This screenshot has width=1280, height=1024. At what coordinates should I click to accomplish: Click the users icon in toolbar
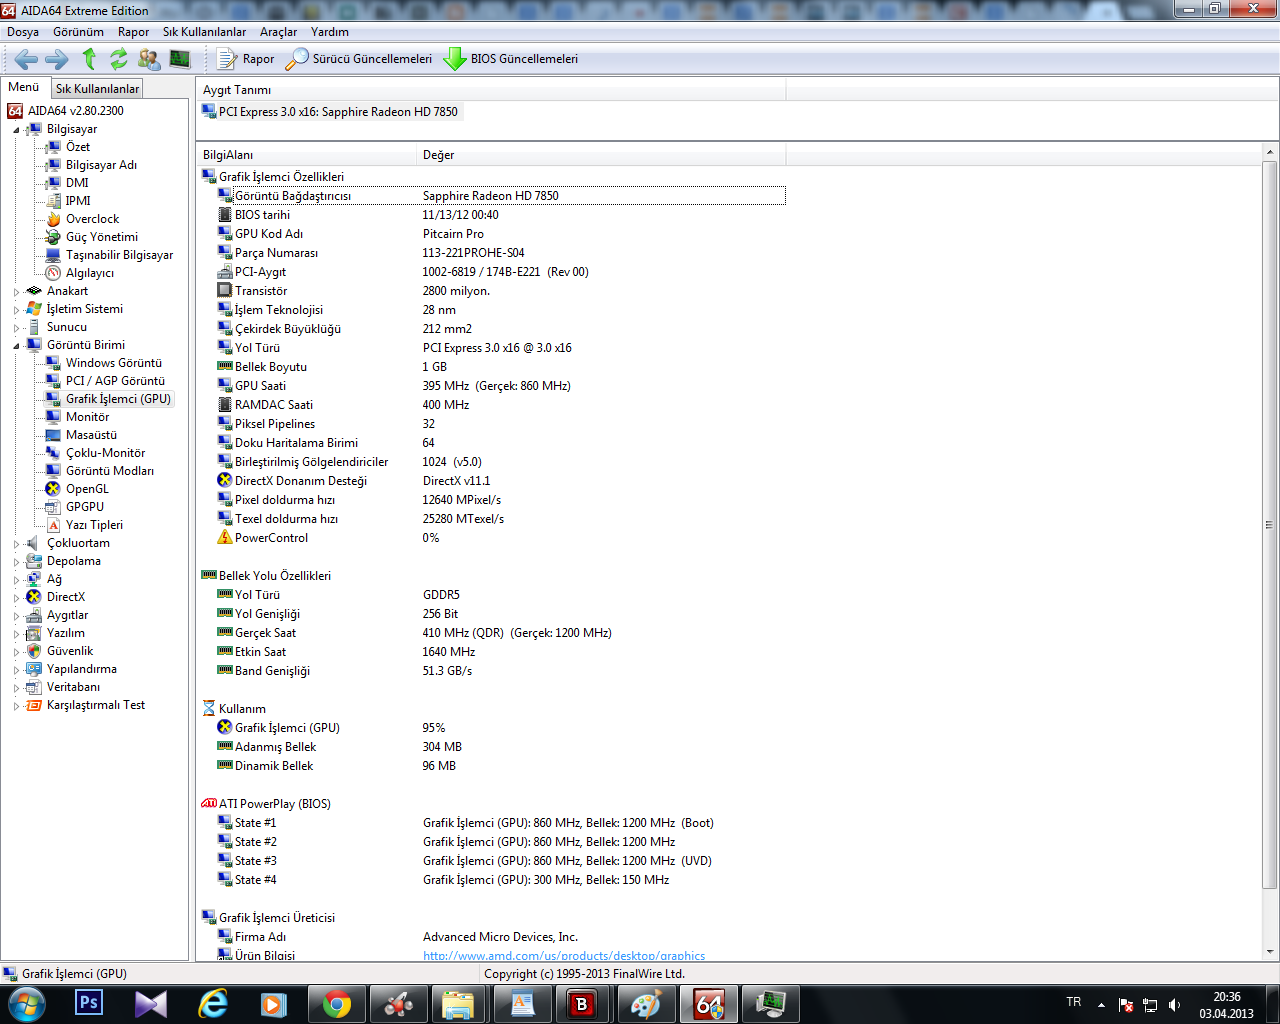coord(149,59)
